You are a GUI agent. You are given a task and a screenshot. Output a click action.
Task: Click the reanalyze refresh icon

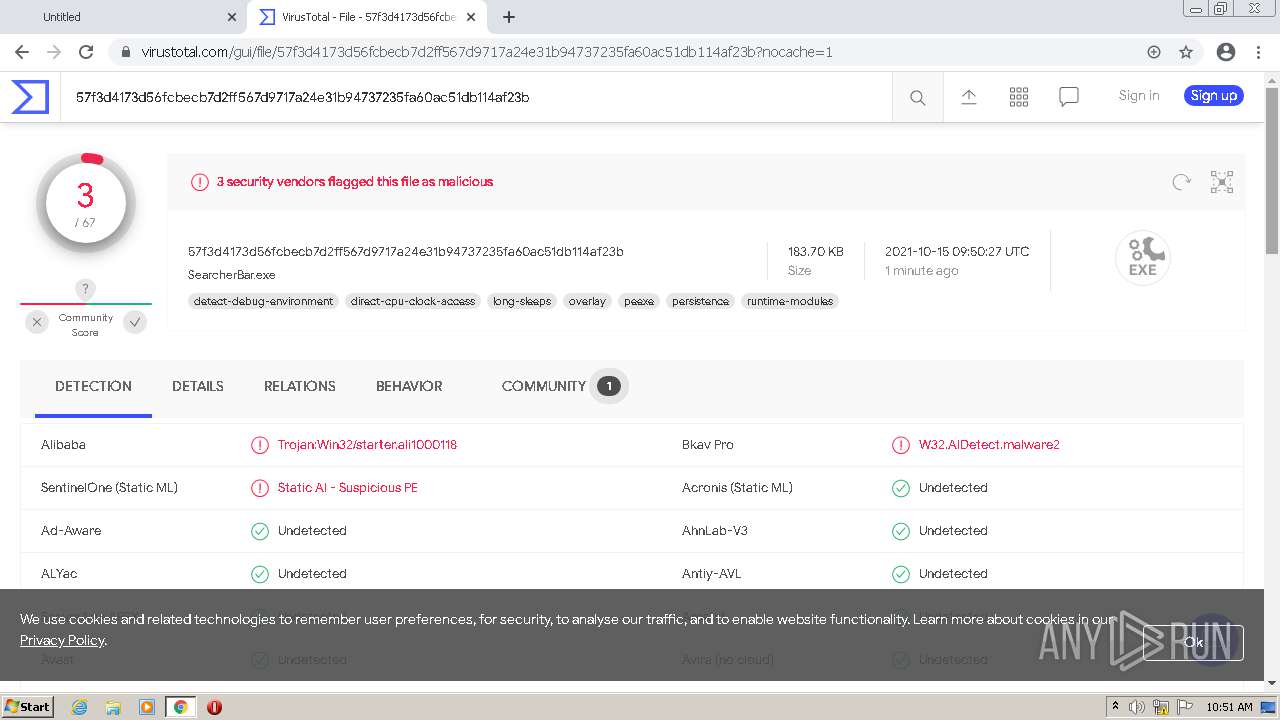pos(1181,182)
